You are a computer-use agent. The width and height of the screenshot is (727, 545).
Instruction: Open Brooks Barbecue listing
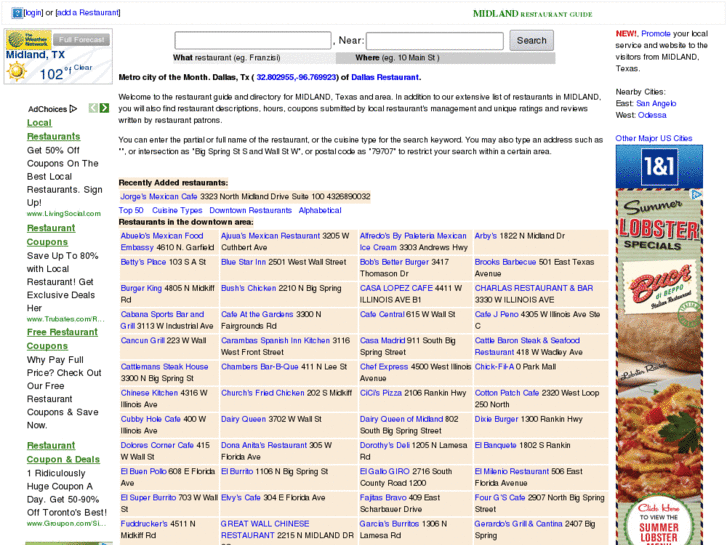505,262
